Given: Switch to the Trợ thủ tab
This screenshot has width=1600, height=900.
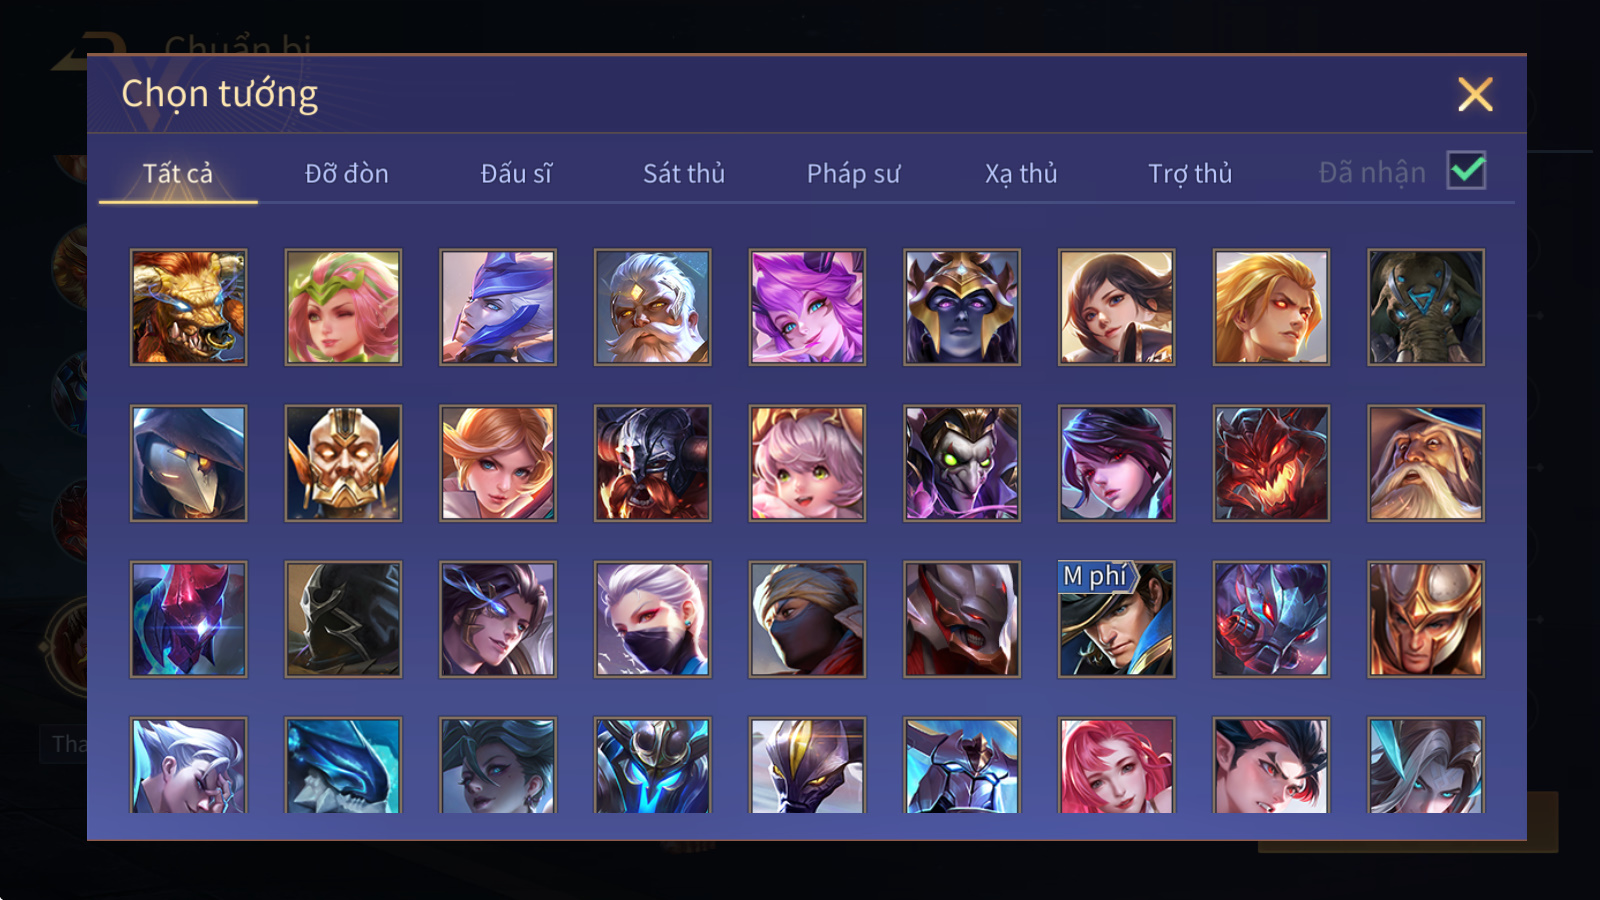Looking at the screenshot, I should tap(1190, 174).
